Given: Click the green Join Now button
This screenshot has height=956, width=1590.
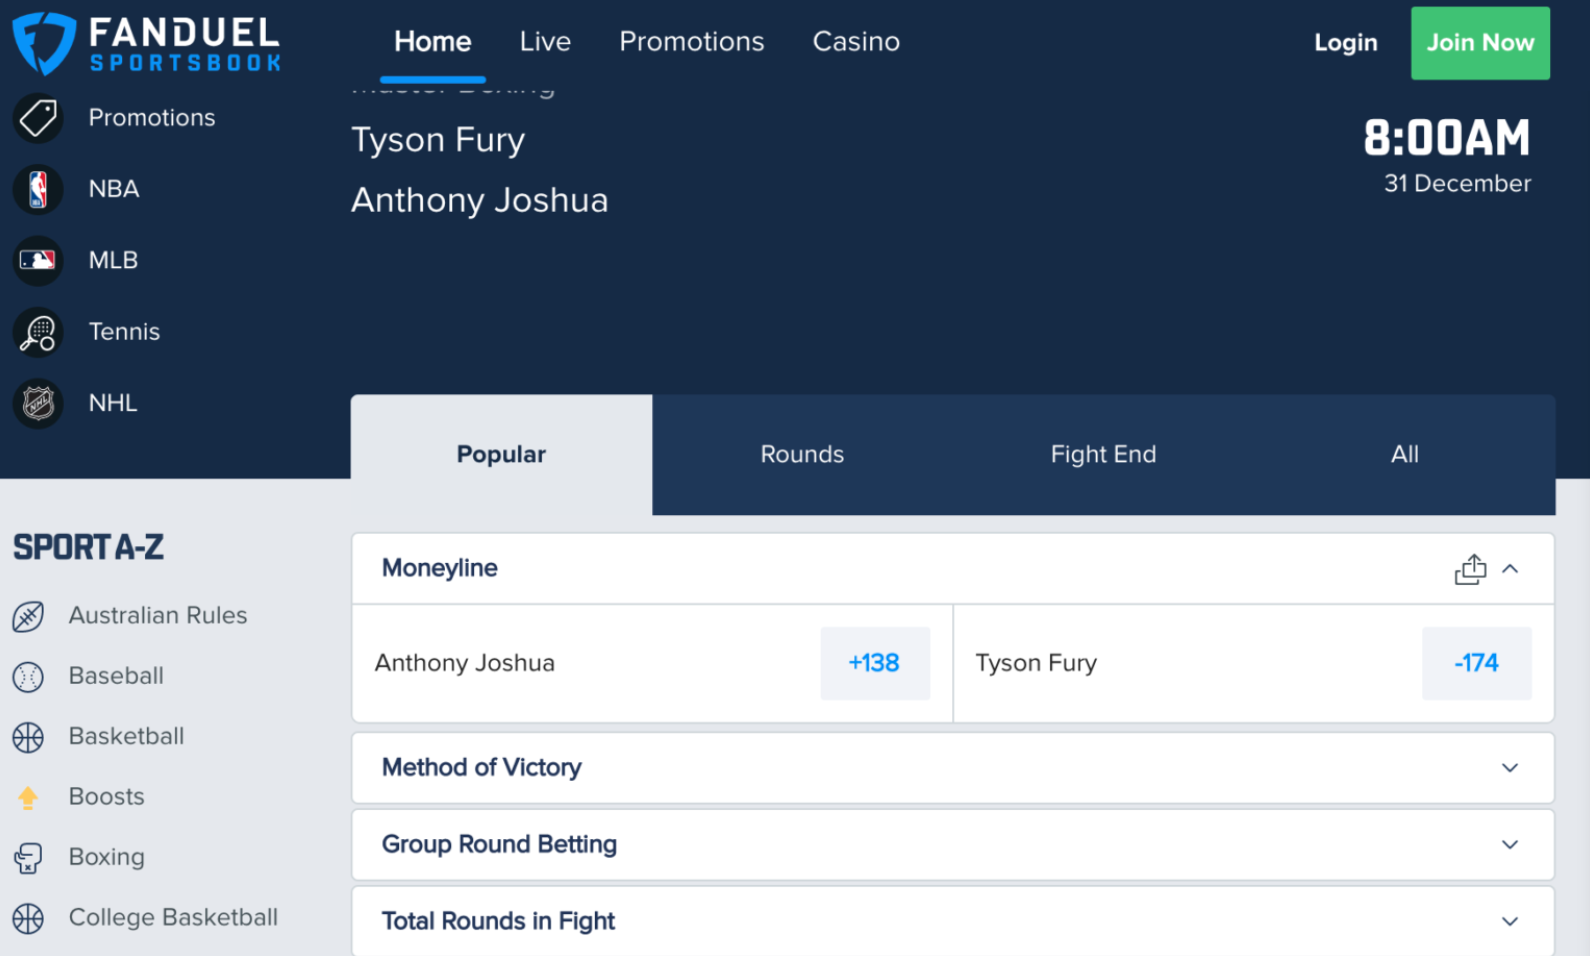Looking at the screenshot, I should pos(1480,43).
